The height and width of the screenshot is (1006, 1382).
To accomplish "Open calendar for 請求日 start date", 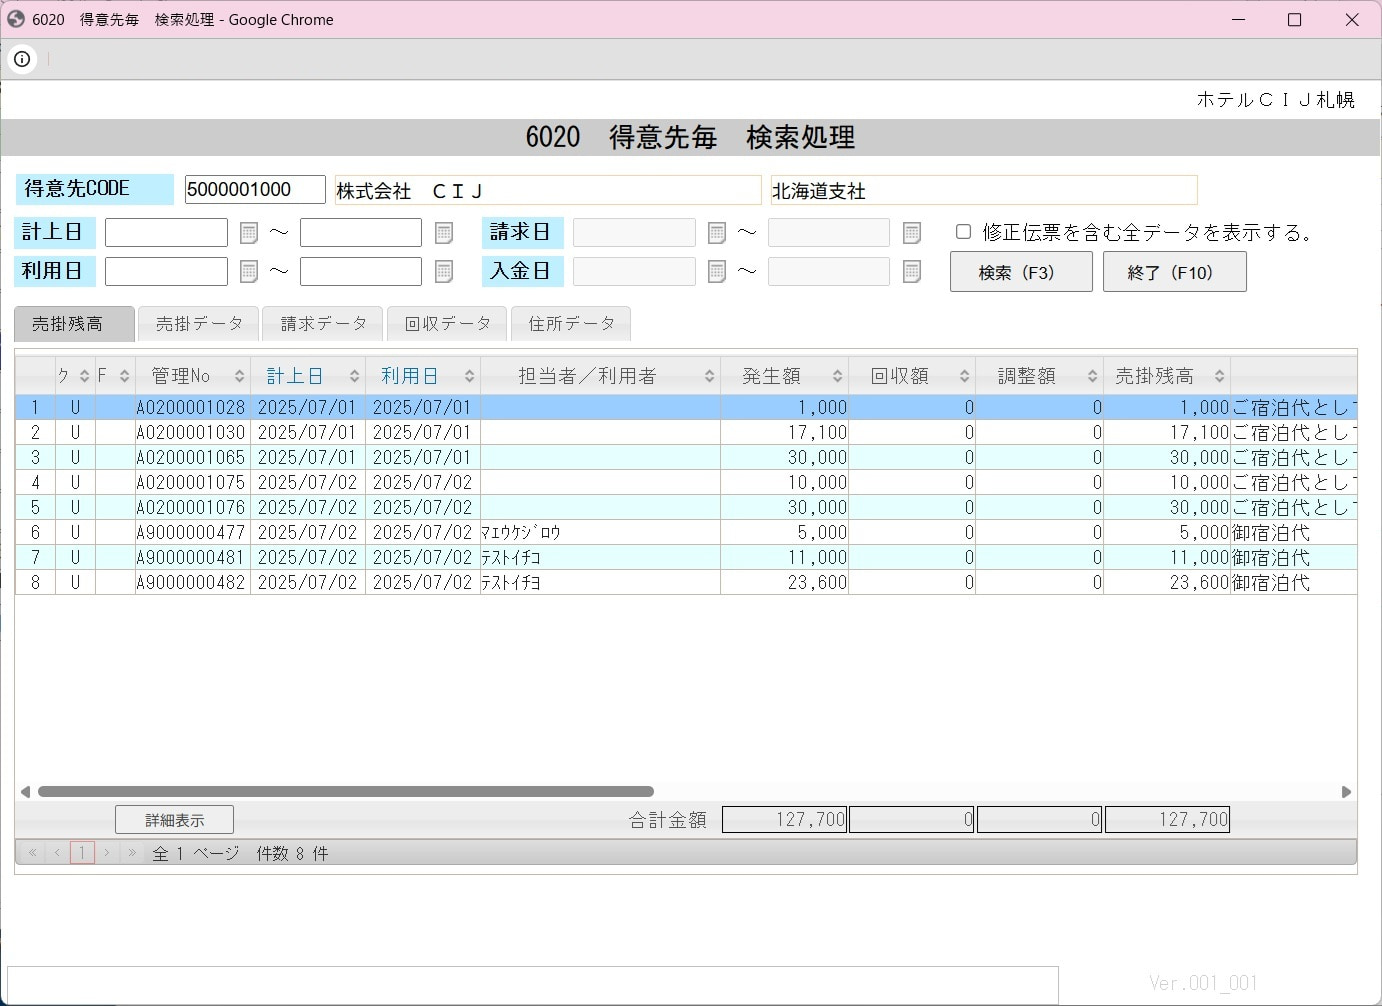I will (716, 233).
